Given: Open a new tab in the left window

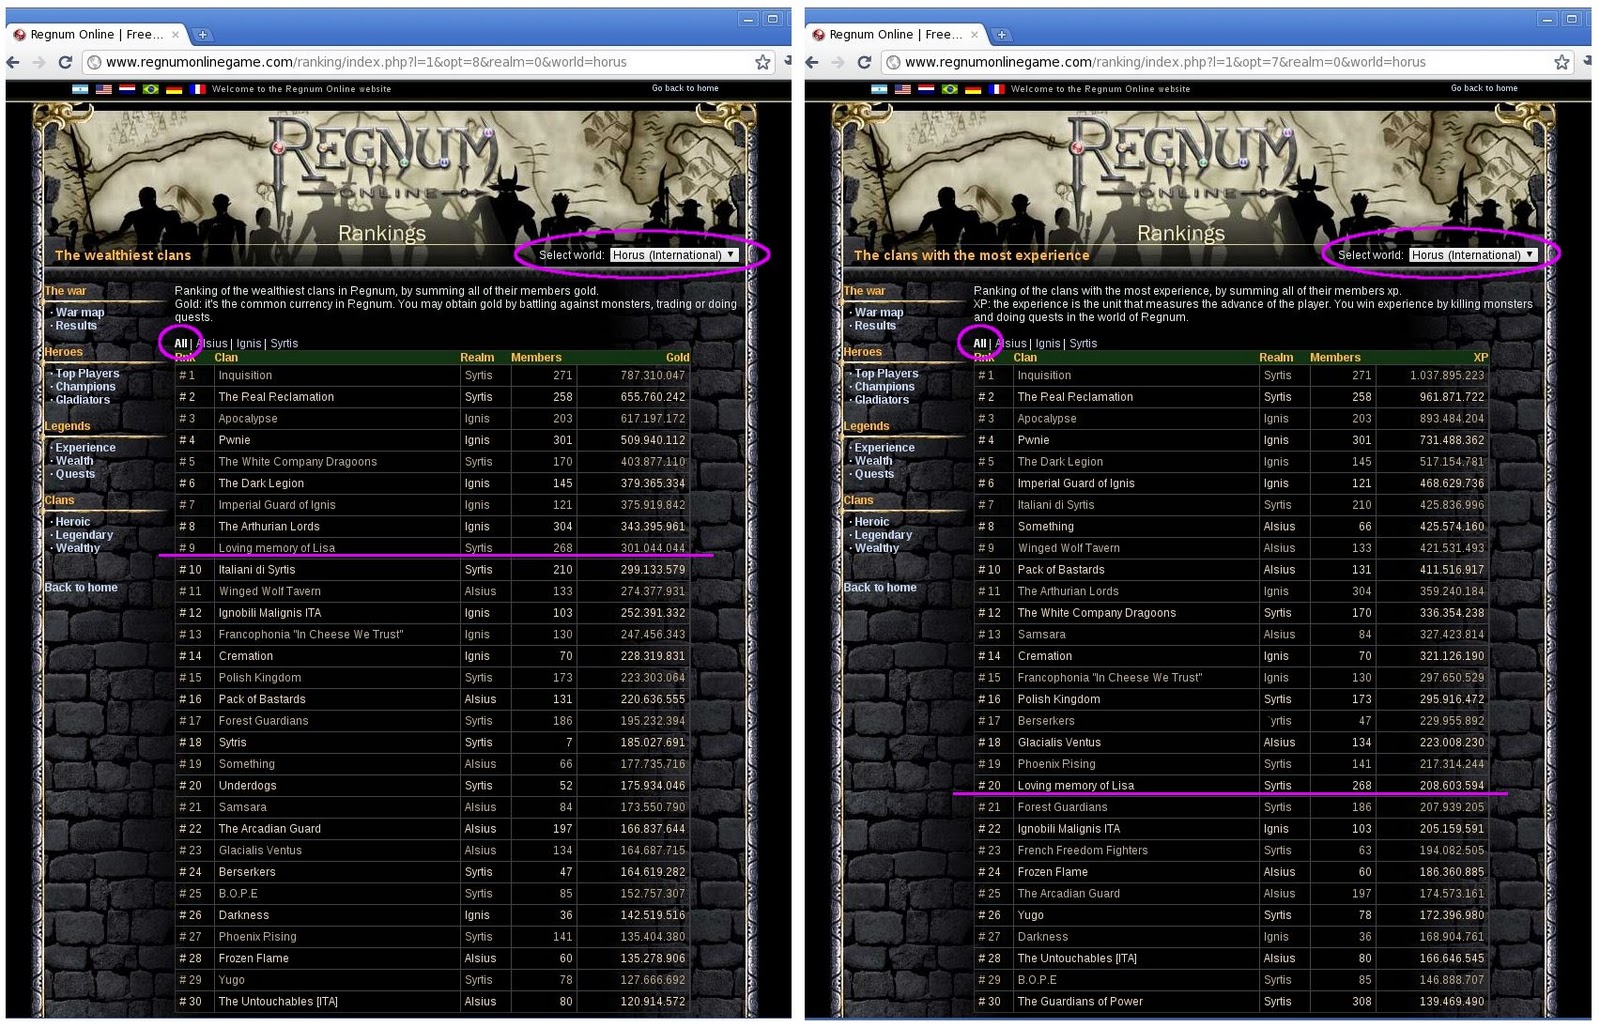Looking at the screenshot, I should point(202,34).
